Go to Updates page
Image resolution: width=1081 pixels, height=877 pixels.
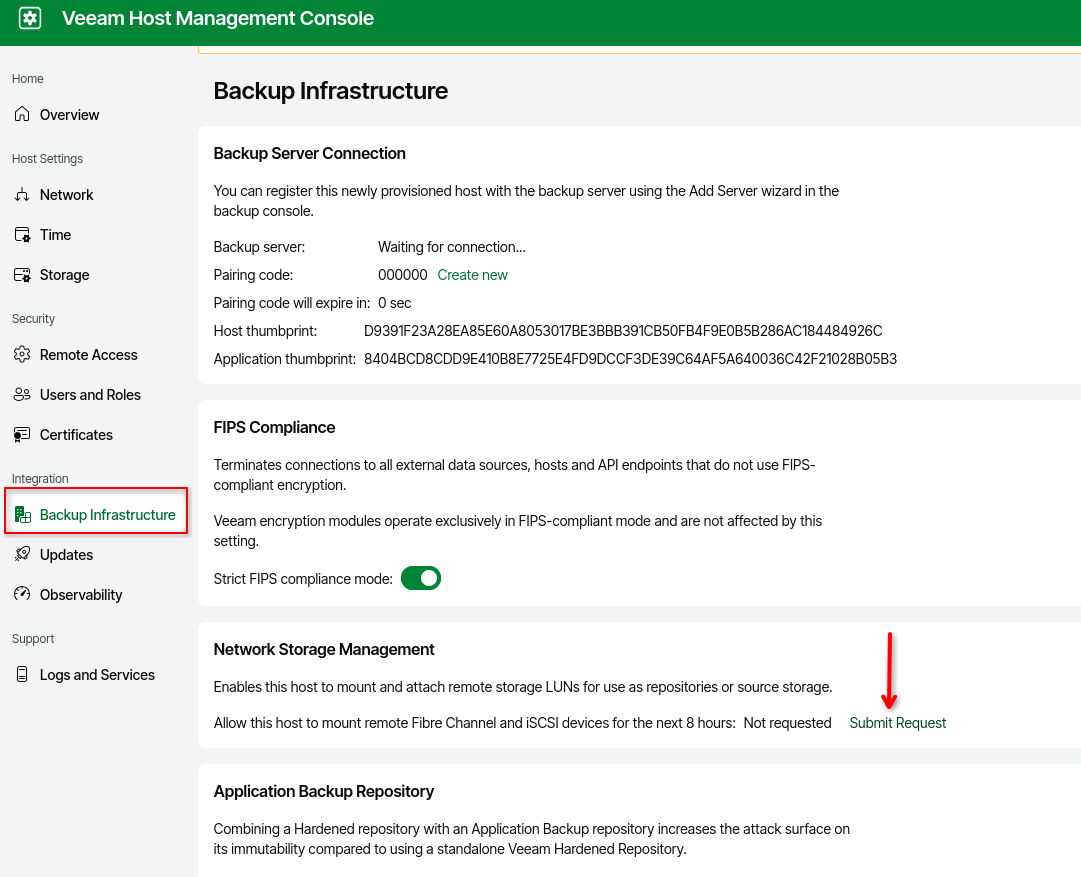[x=66, y=554]
